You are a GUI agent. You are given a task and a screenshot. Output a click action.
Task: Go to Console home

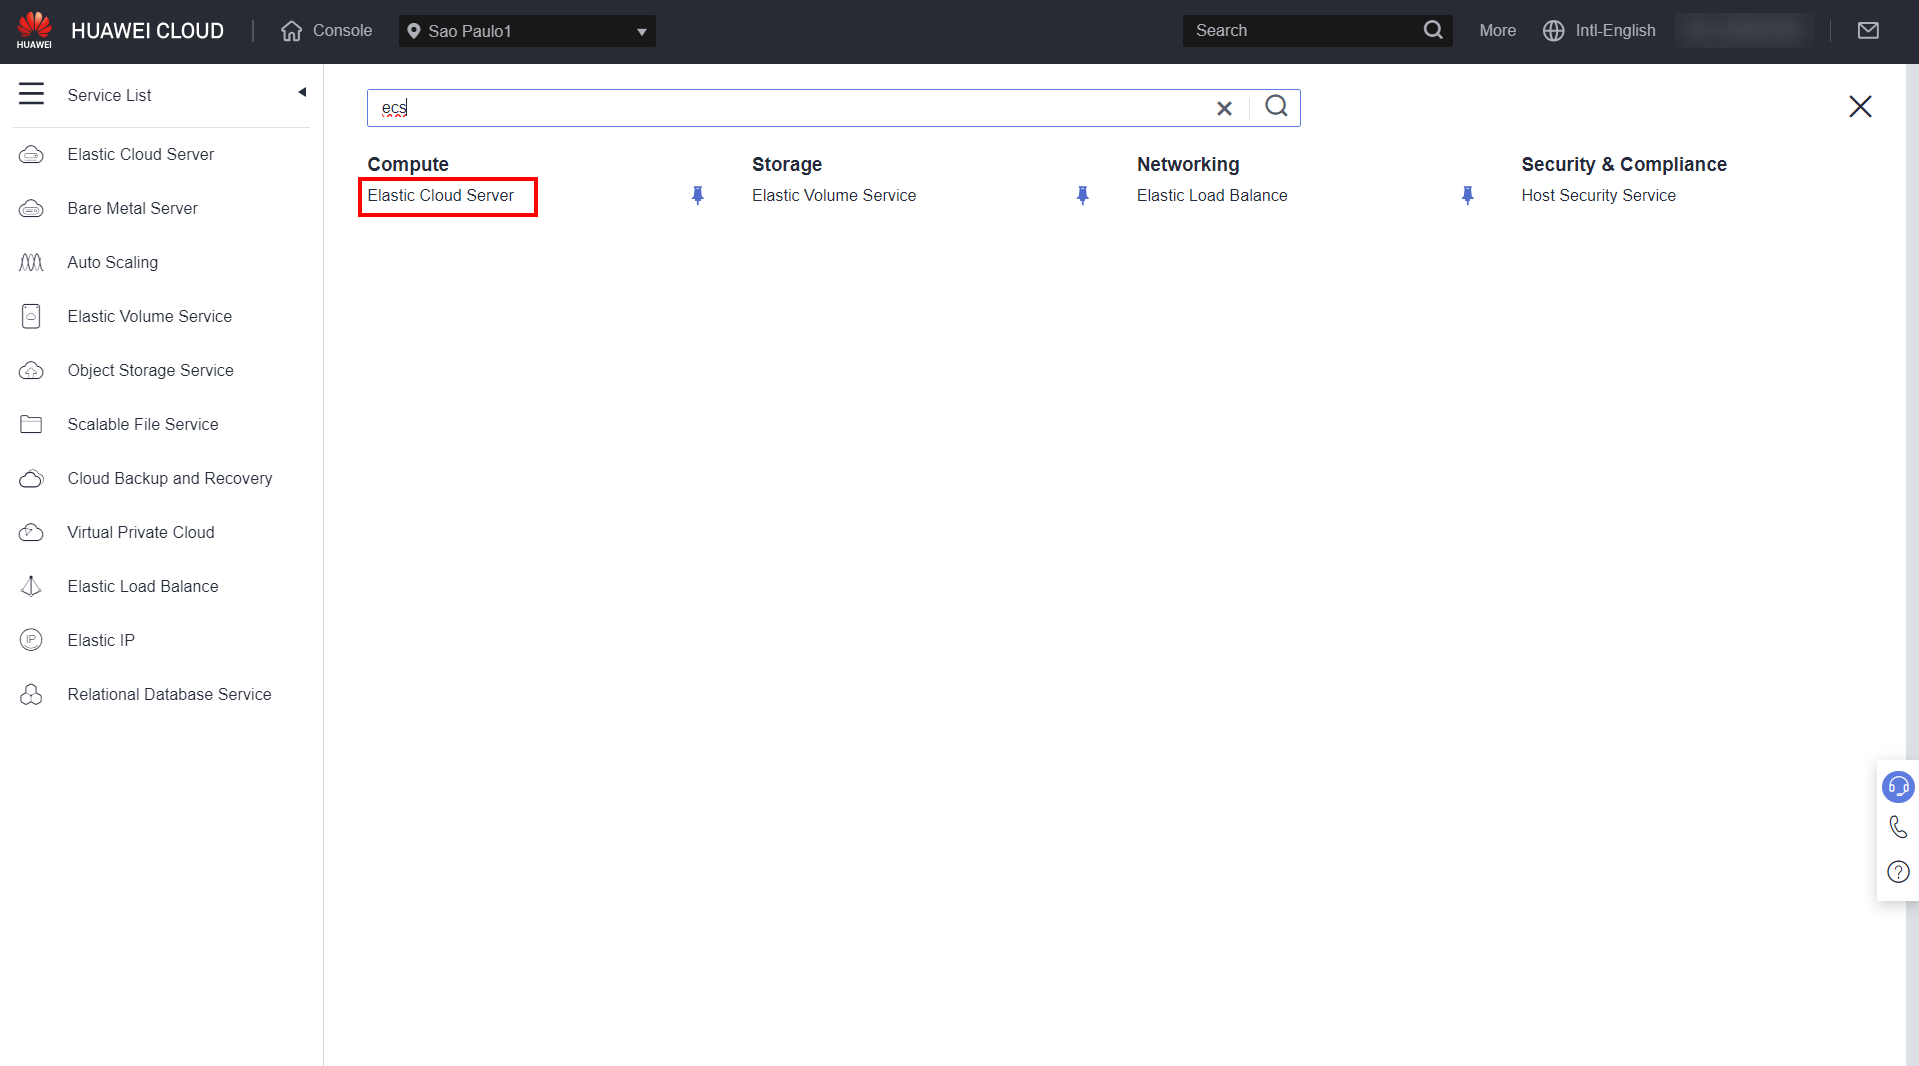tap(327, 31)
